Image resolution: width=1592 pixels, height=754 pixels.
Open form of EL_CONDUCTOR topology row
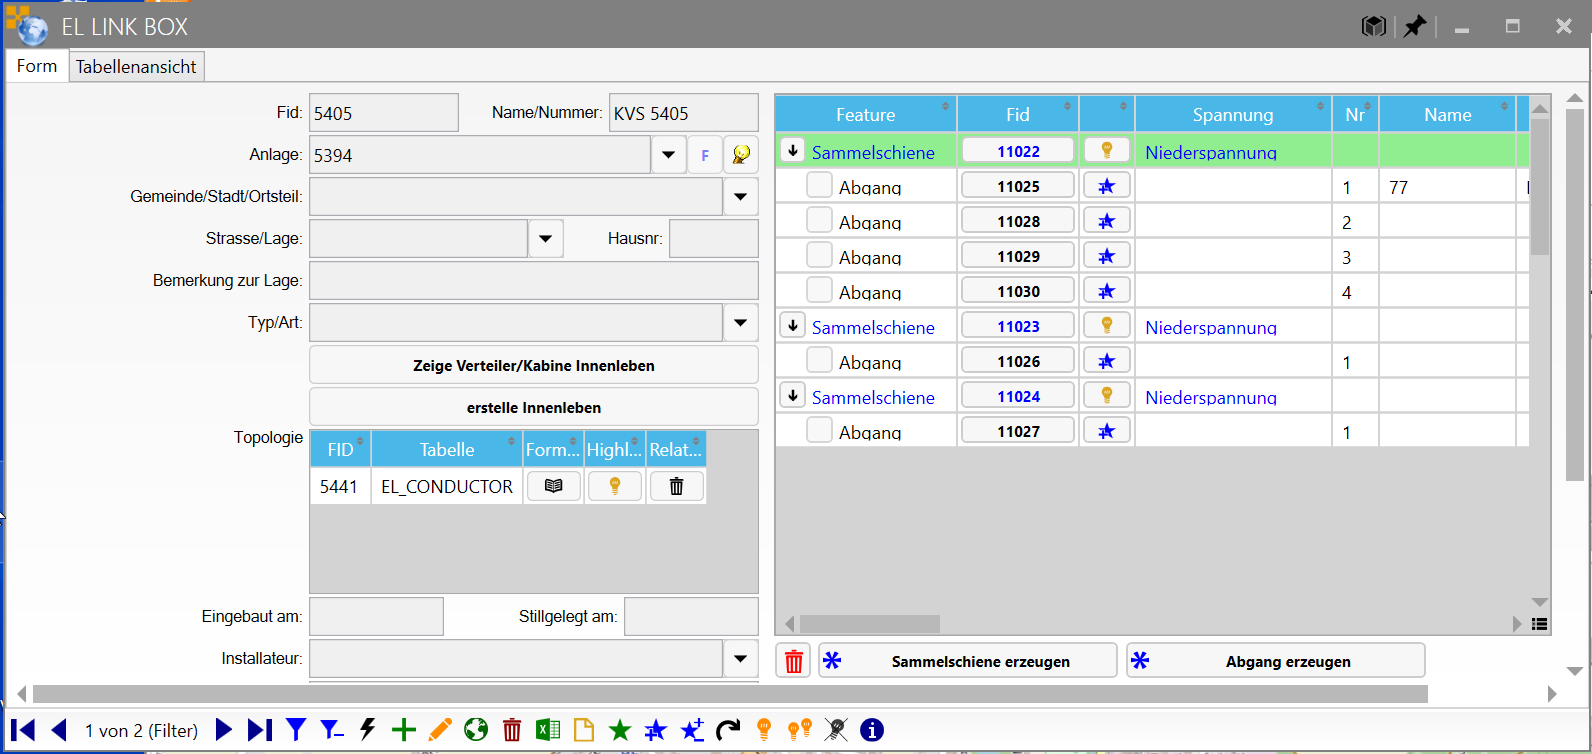click(x=553, y=486)
